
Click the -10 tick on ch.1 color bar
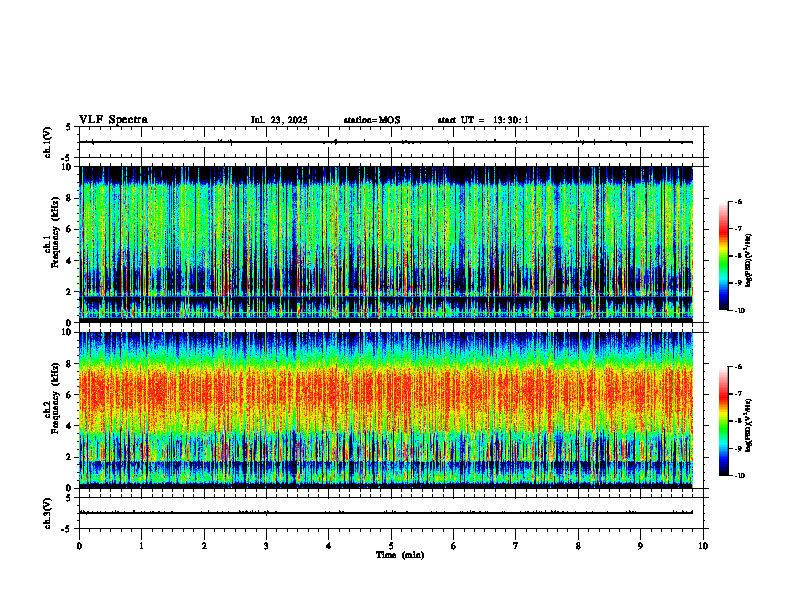pyautogui.click(x=739, y=311)
